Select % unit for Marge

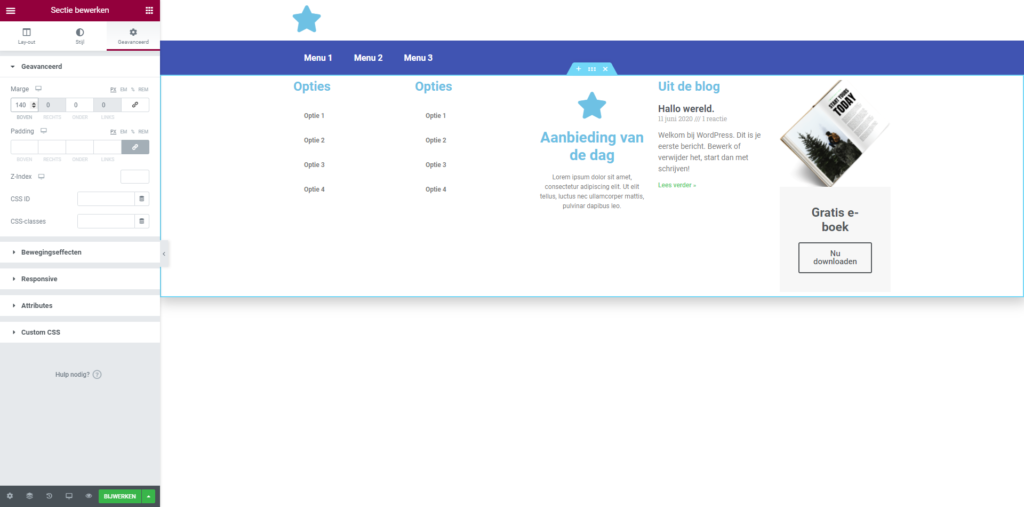133,89
